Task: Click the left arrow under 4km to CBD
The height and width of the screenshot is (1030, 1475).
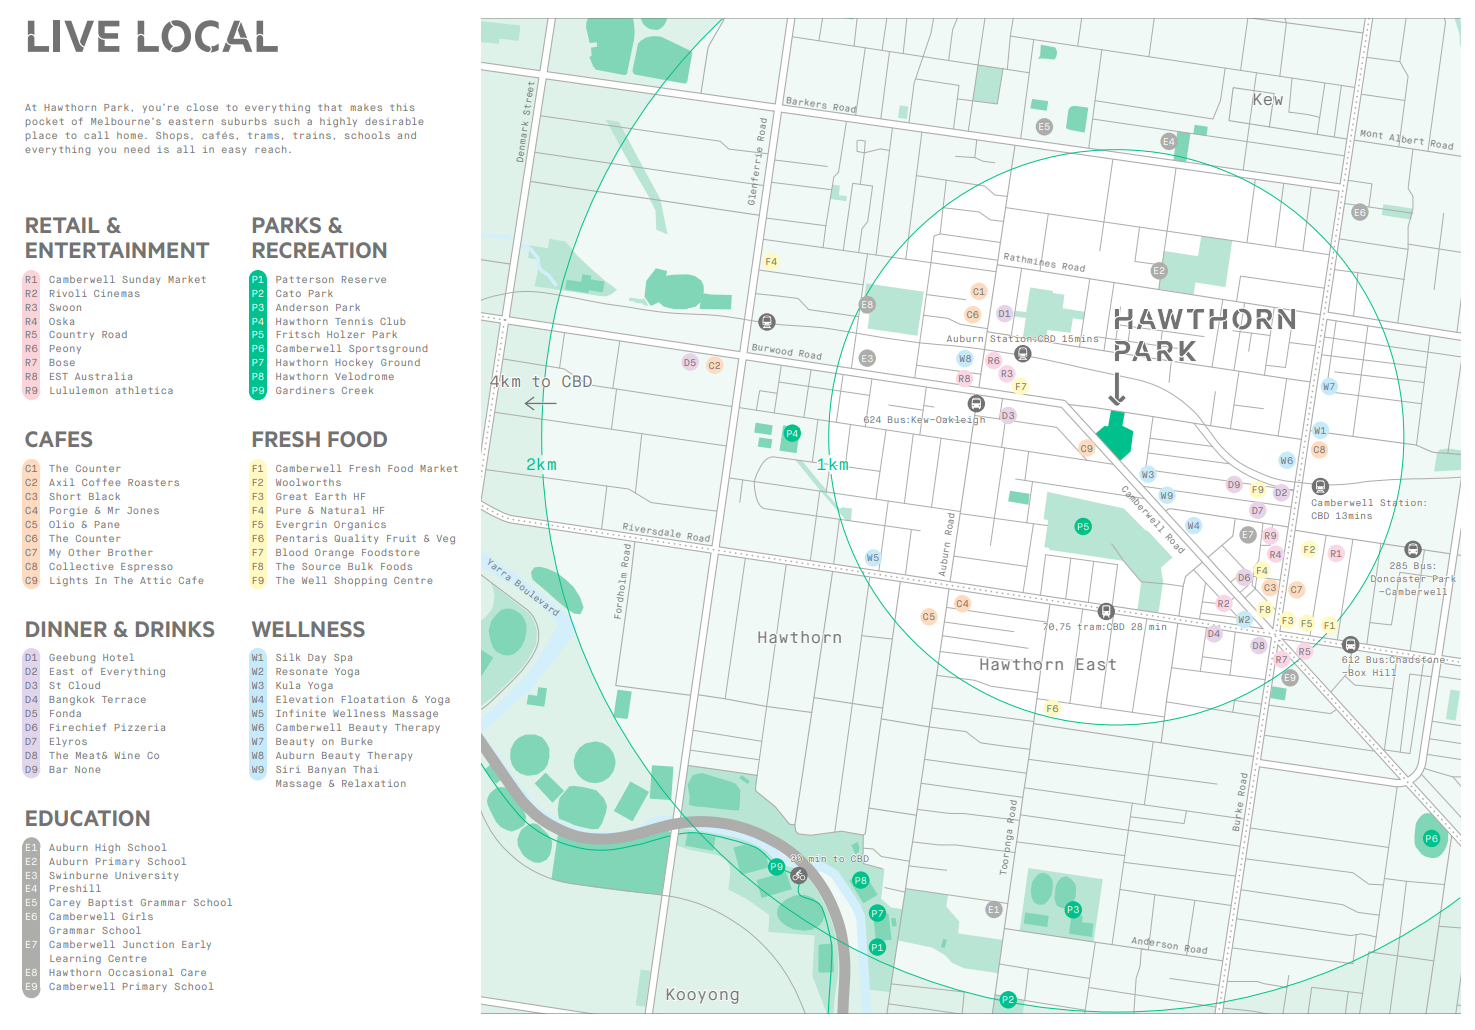Action: [540, 403]
